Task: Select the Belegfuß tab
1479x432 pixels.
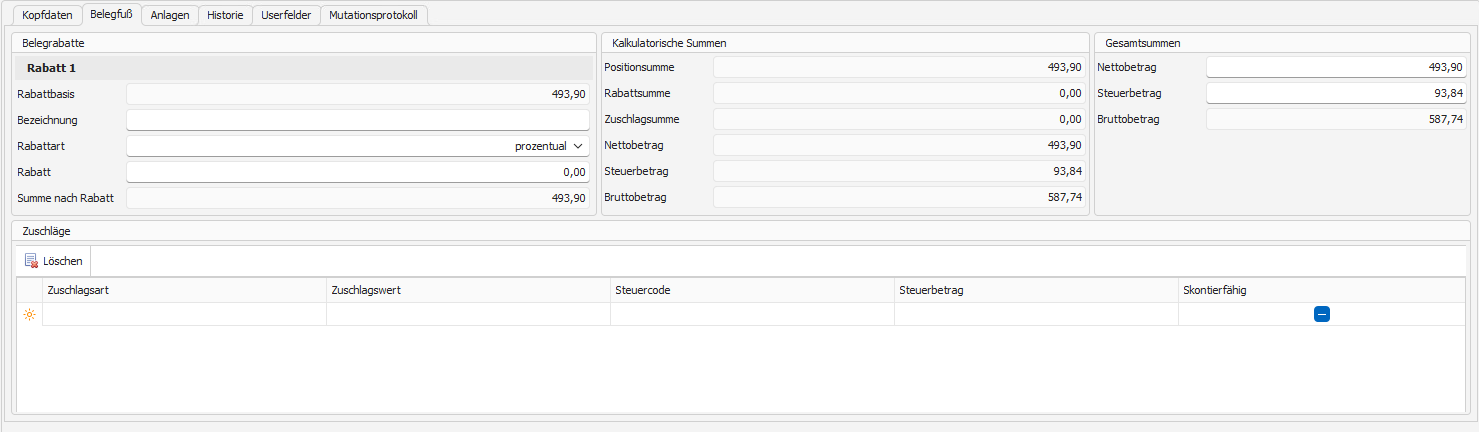Action: click(x=111, y=15)
